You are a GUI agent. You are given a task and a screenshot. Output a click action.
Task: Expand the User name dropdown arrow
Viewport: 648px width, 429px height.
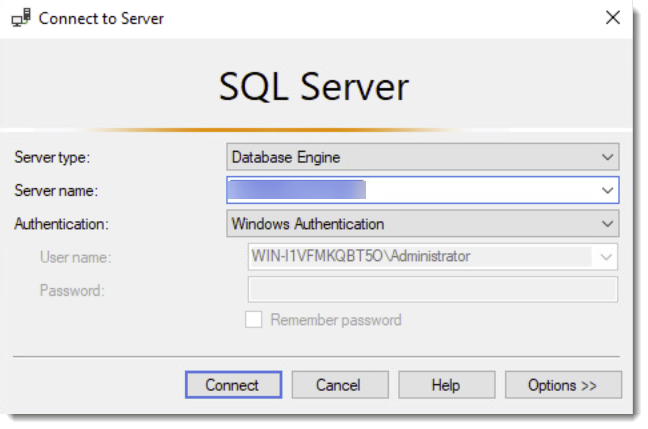tap(606, 257)
